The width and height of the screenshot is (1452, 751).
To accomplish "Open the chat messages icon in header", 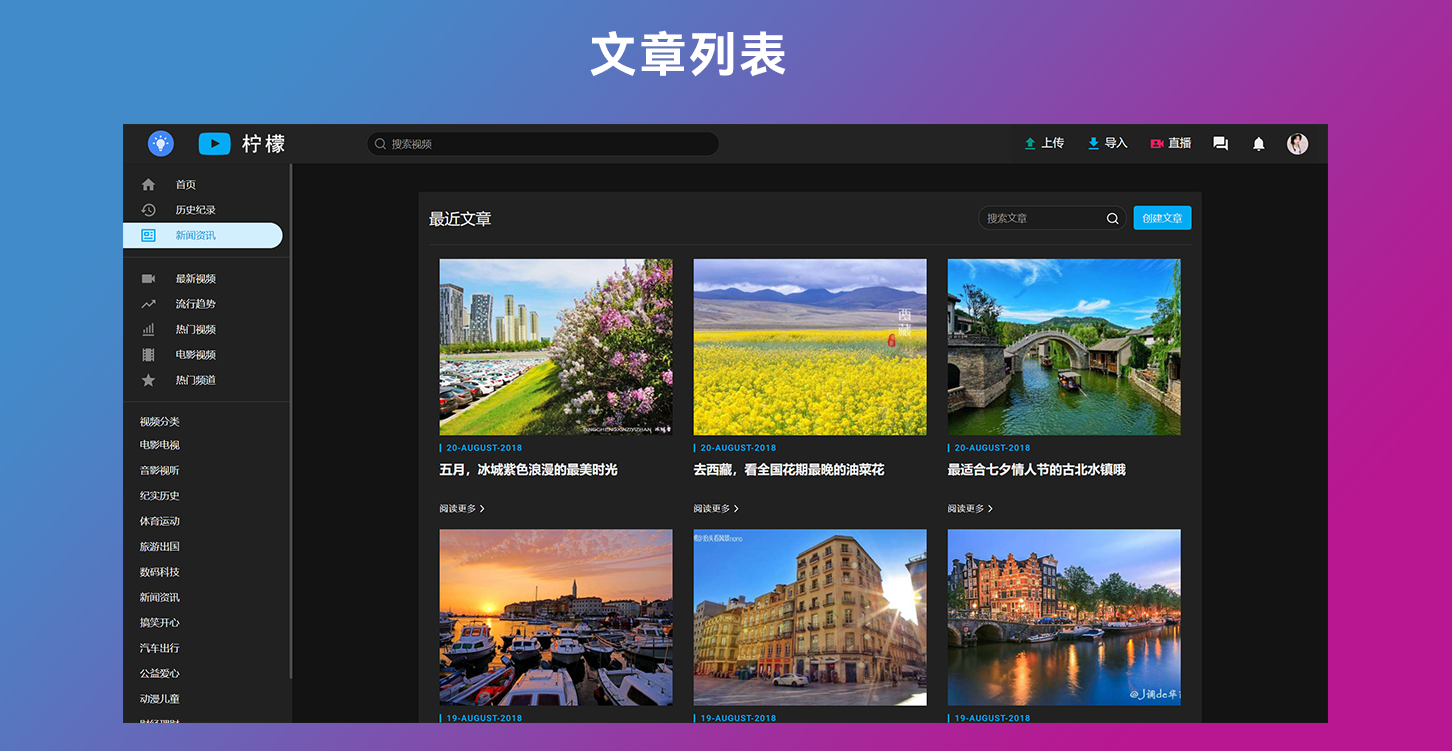I will pyautogui.click(x=1220, y=144).
